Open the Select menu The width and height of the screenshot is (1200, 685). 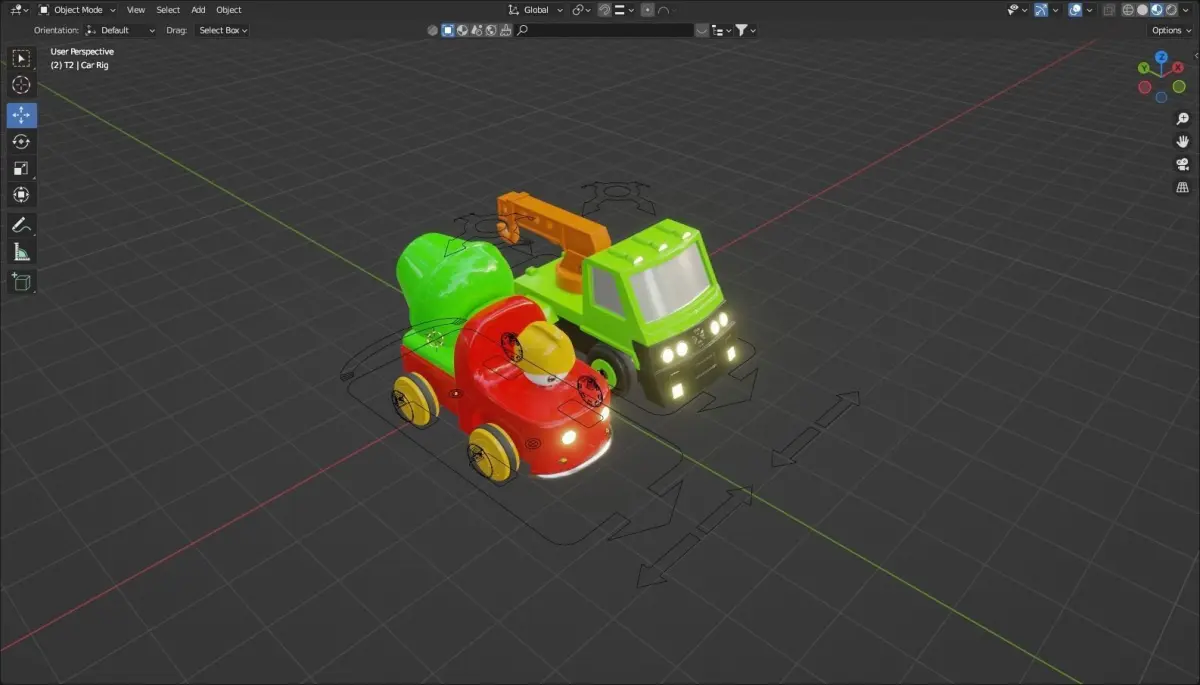168,10
